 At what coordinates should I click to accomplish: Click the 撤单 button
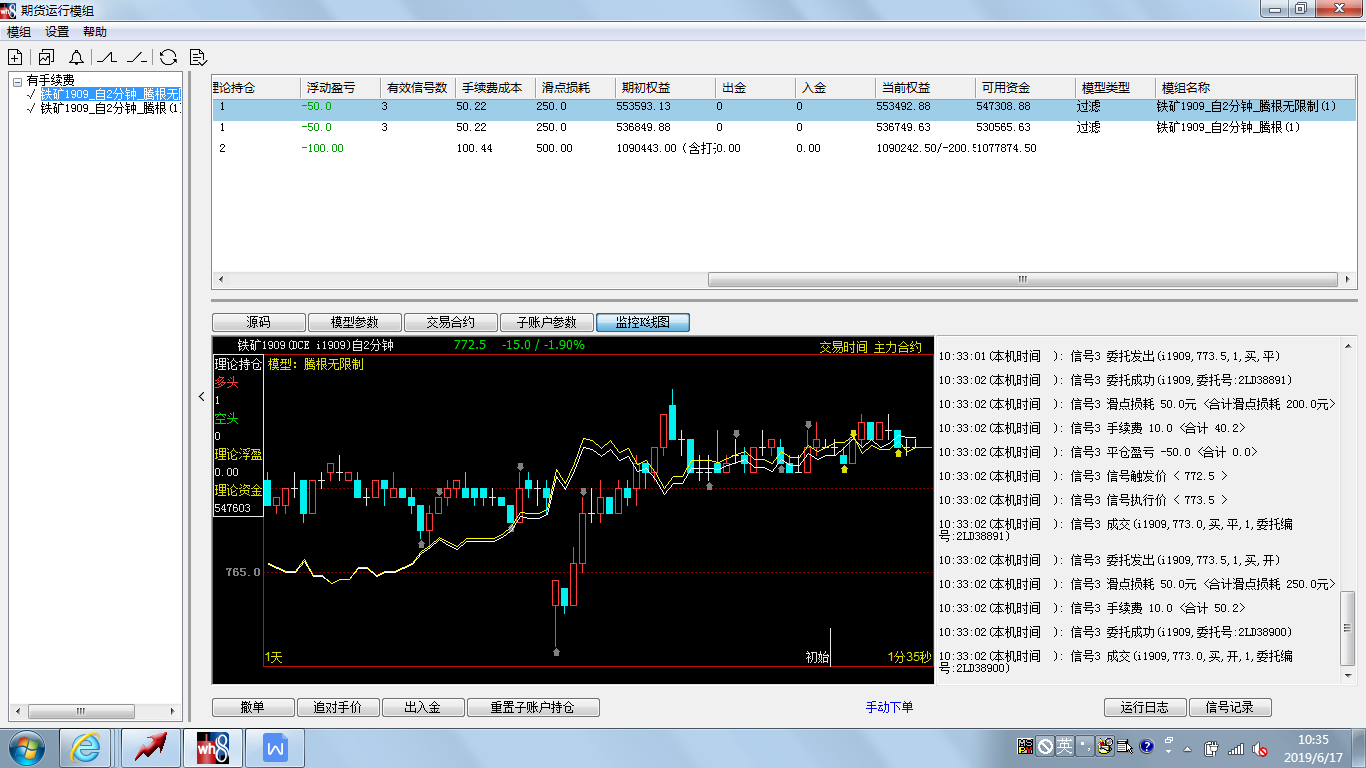[253, 707]
